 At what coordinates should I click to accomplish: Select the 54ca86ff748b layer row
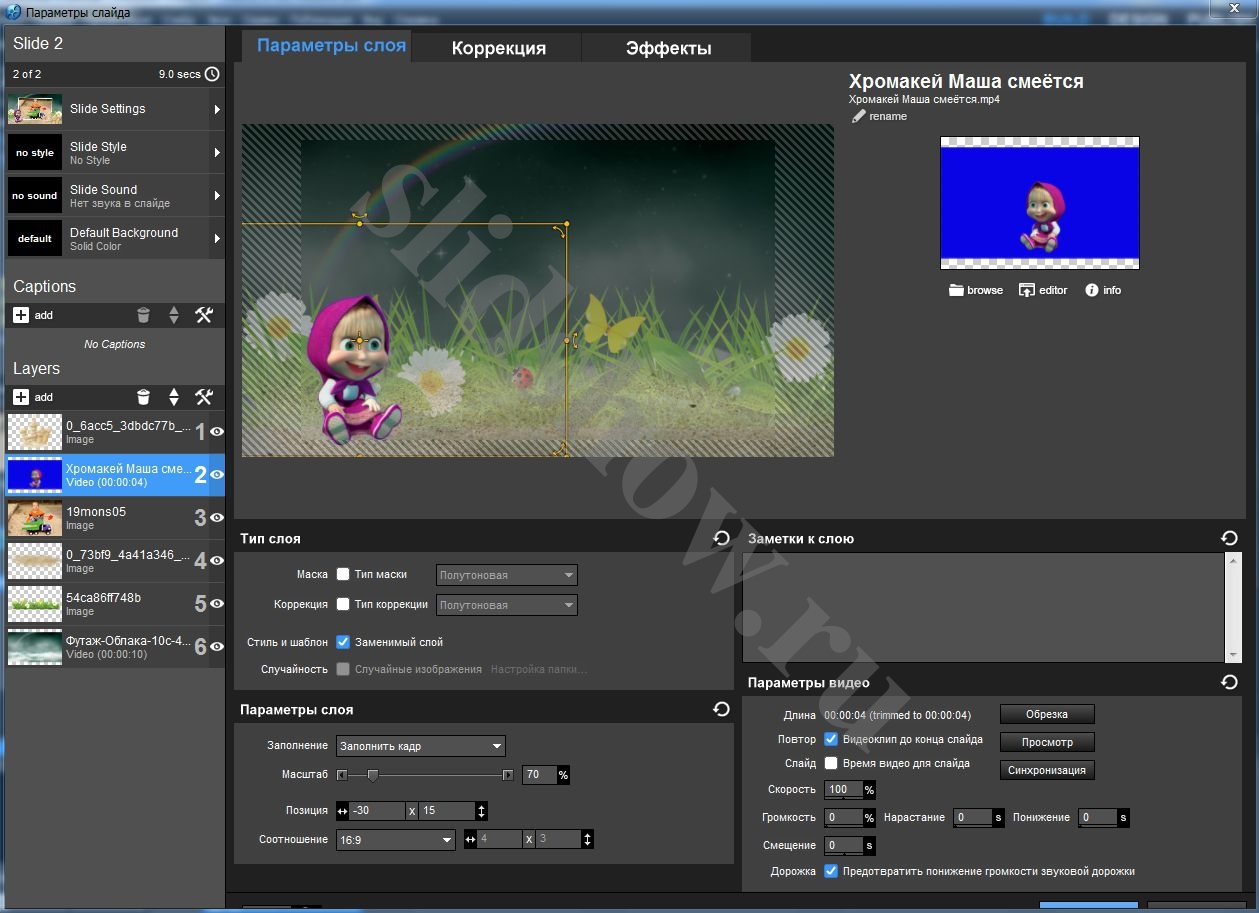coord(115,604)
